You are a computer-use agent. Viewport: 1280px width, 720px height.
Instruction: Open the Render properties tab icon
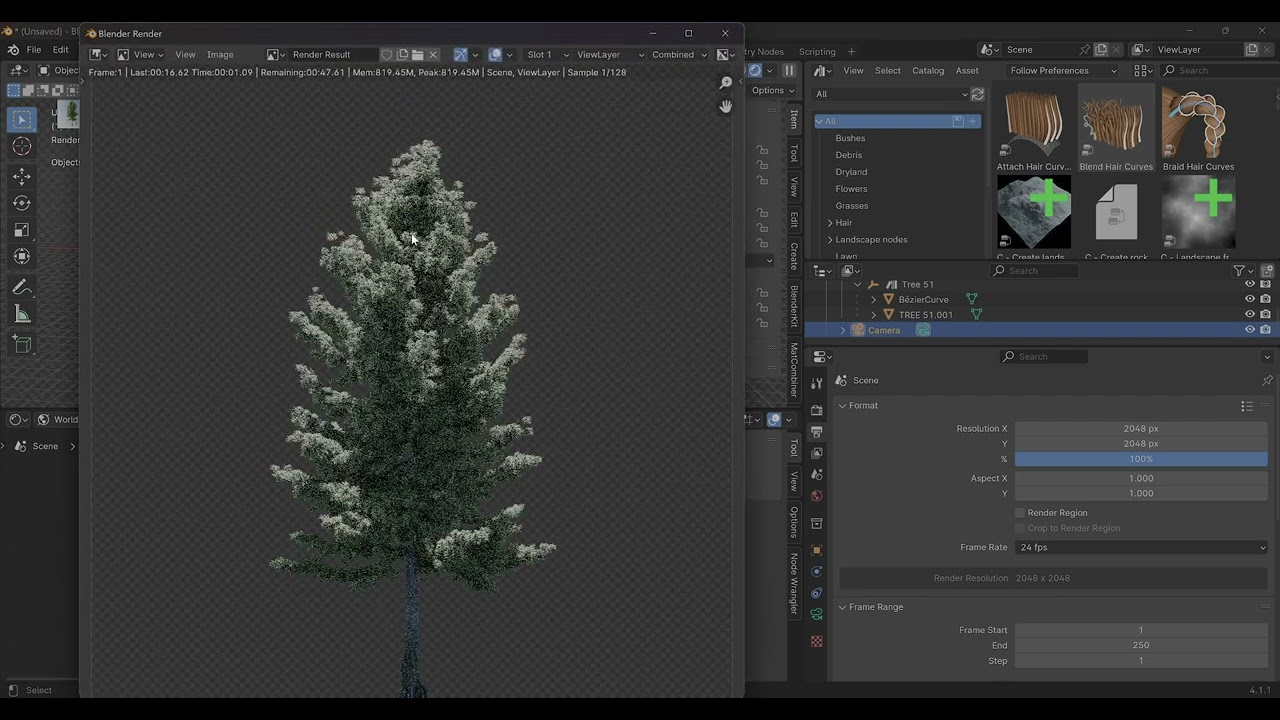pyautogui.click(x=817, y=410)
